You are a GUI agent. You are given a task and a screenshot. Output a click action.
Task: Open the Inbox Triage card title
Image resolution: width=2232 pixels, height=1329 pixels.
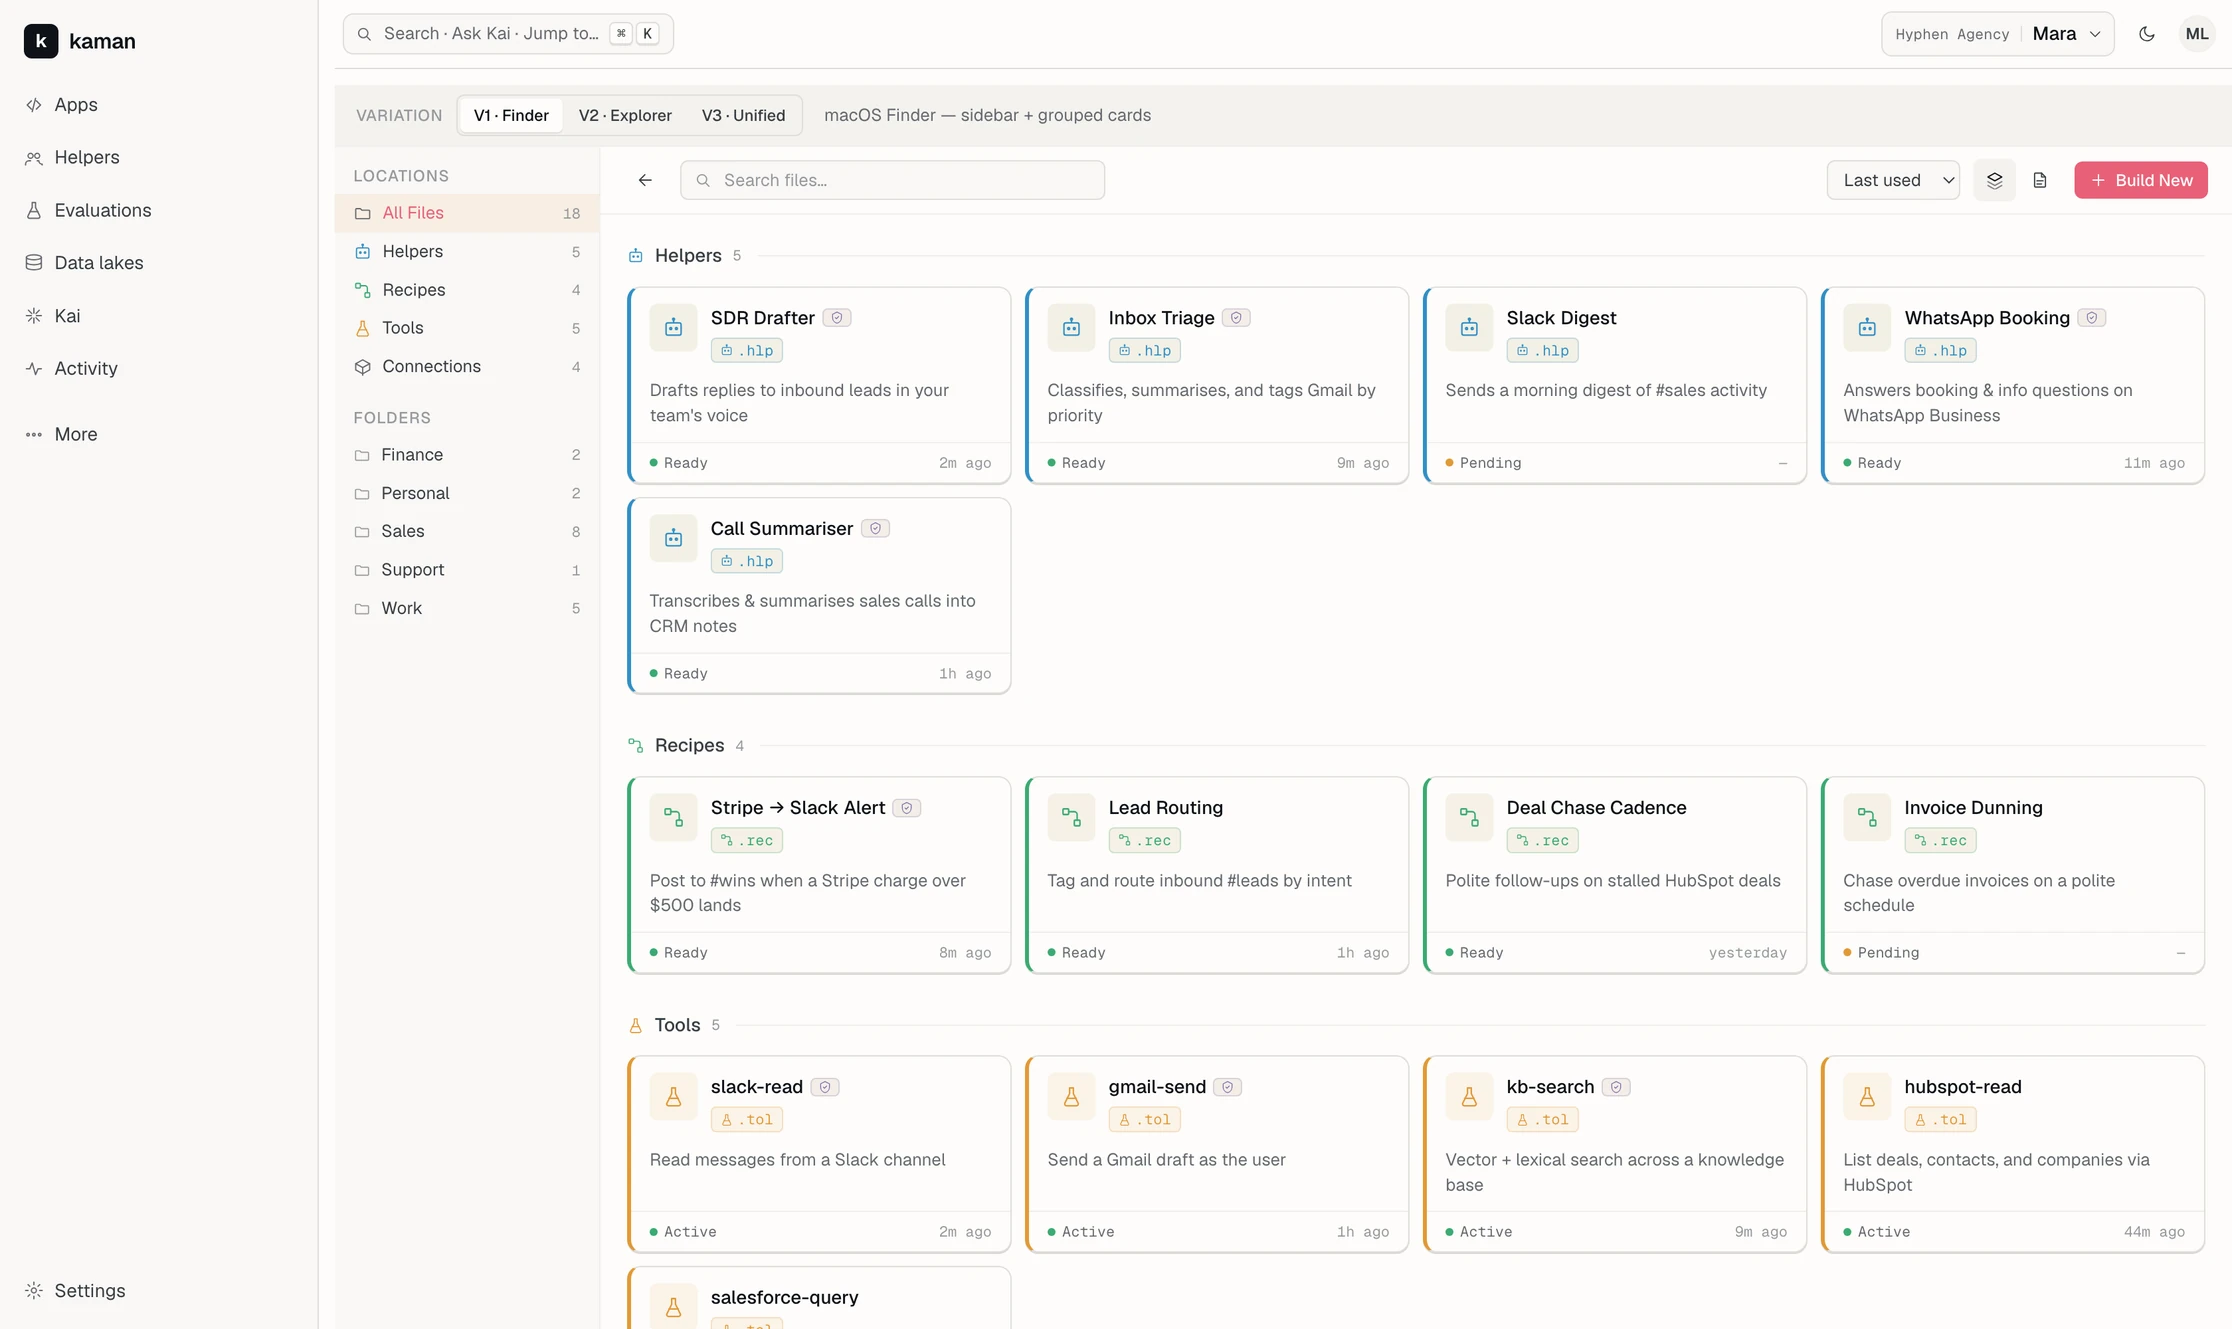(1161, 318)
